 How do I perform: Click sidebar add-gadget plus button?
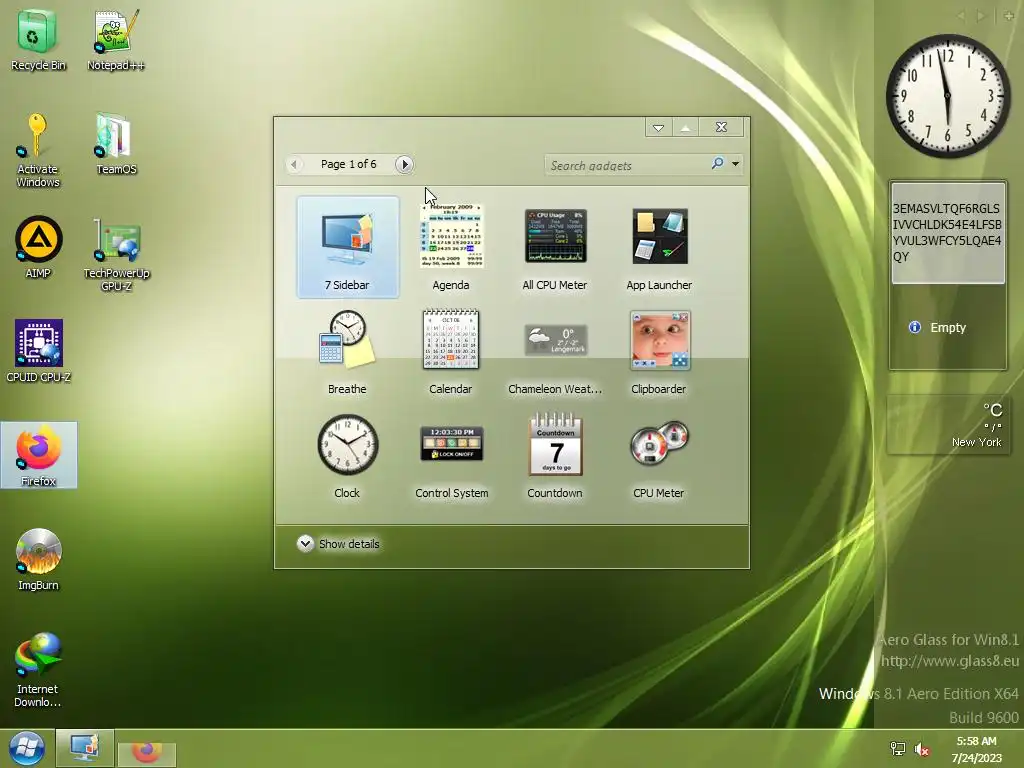point(1009,15)
